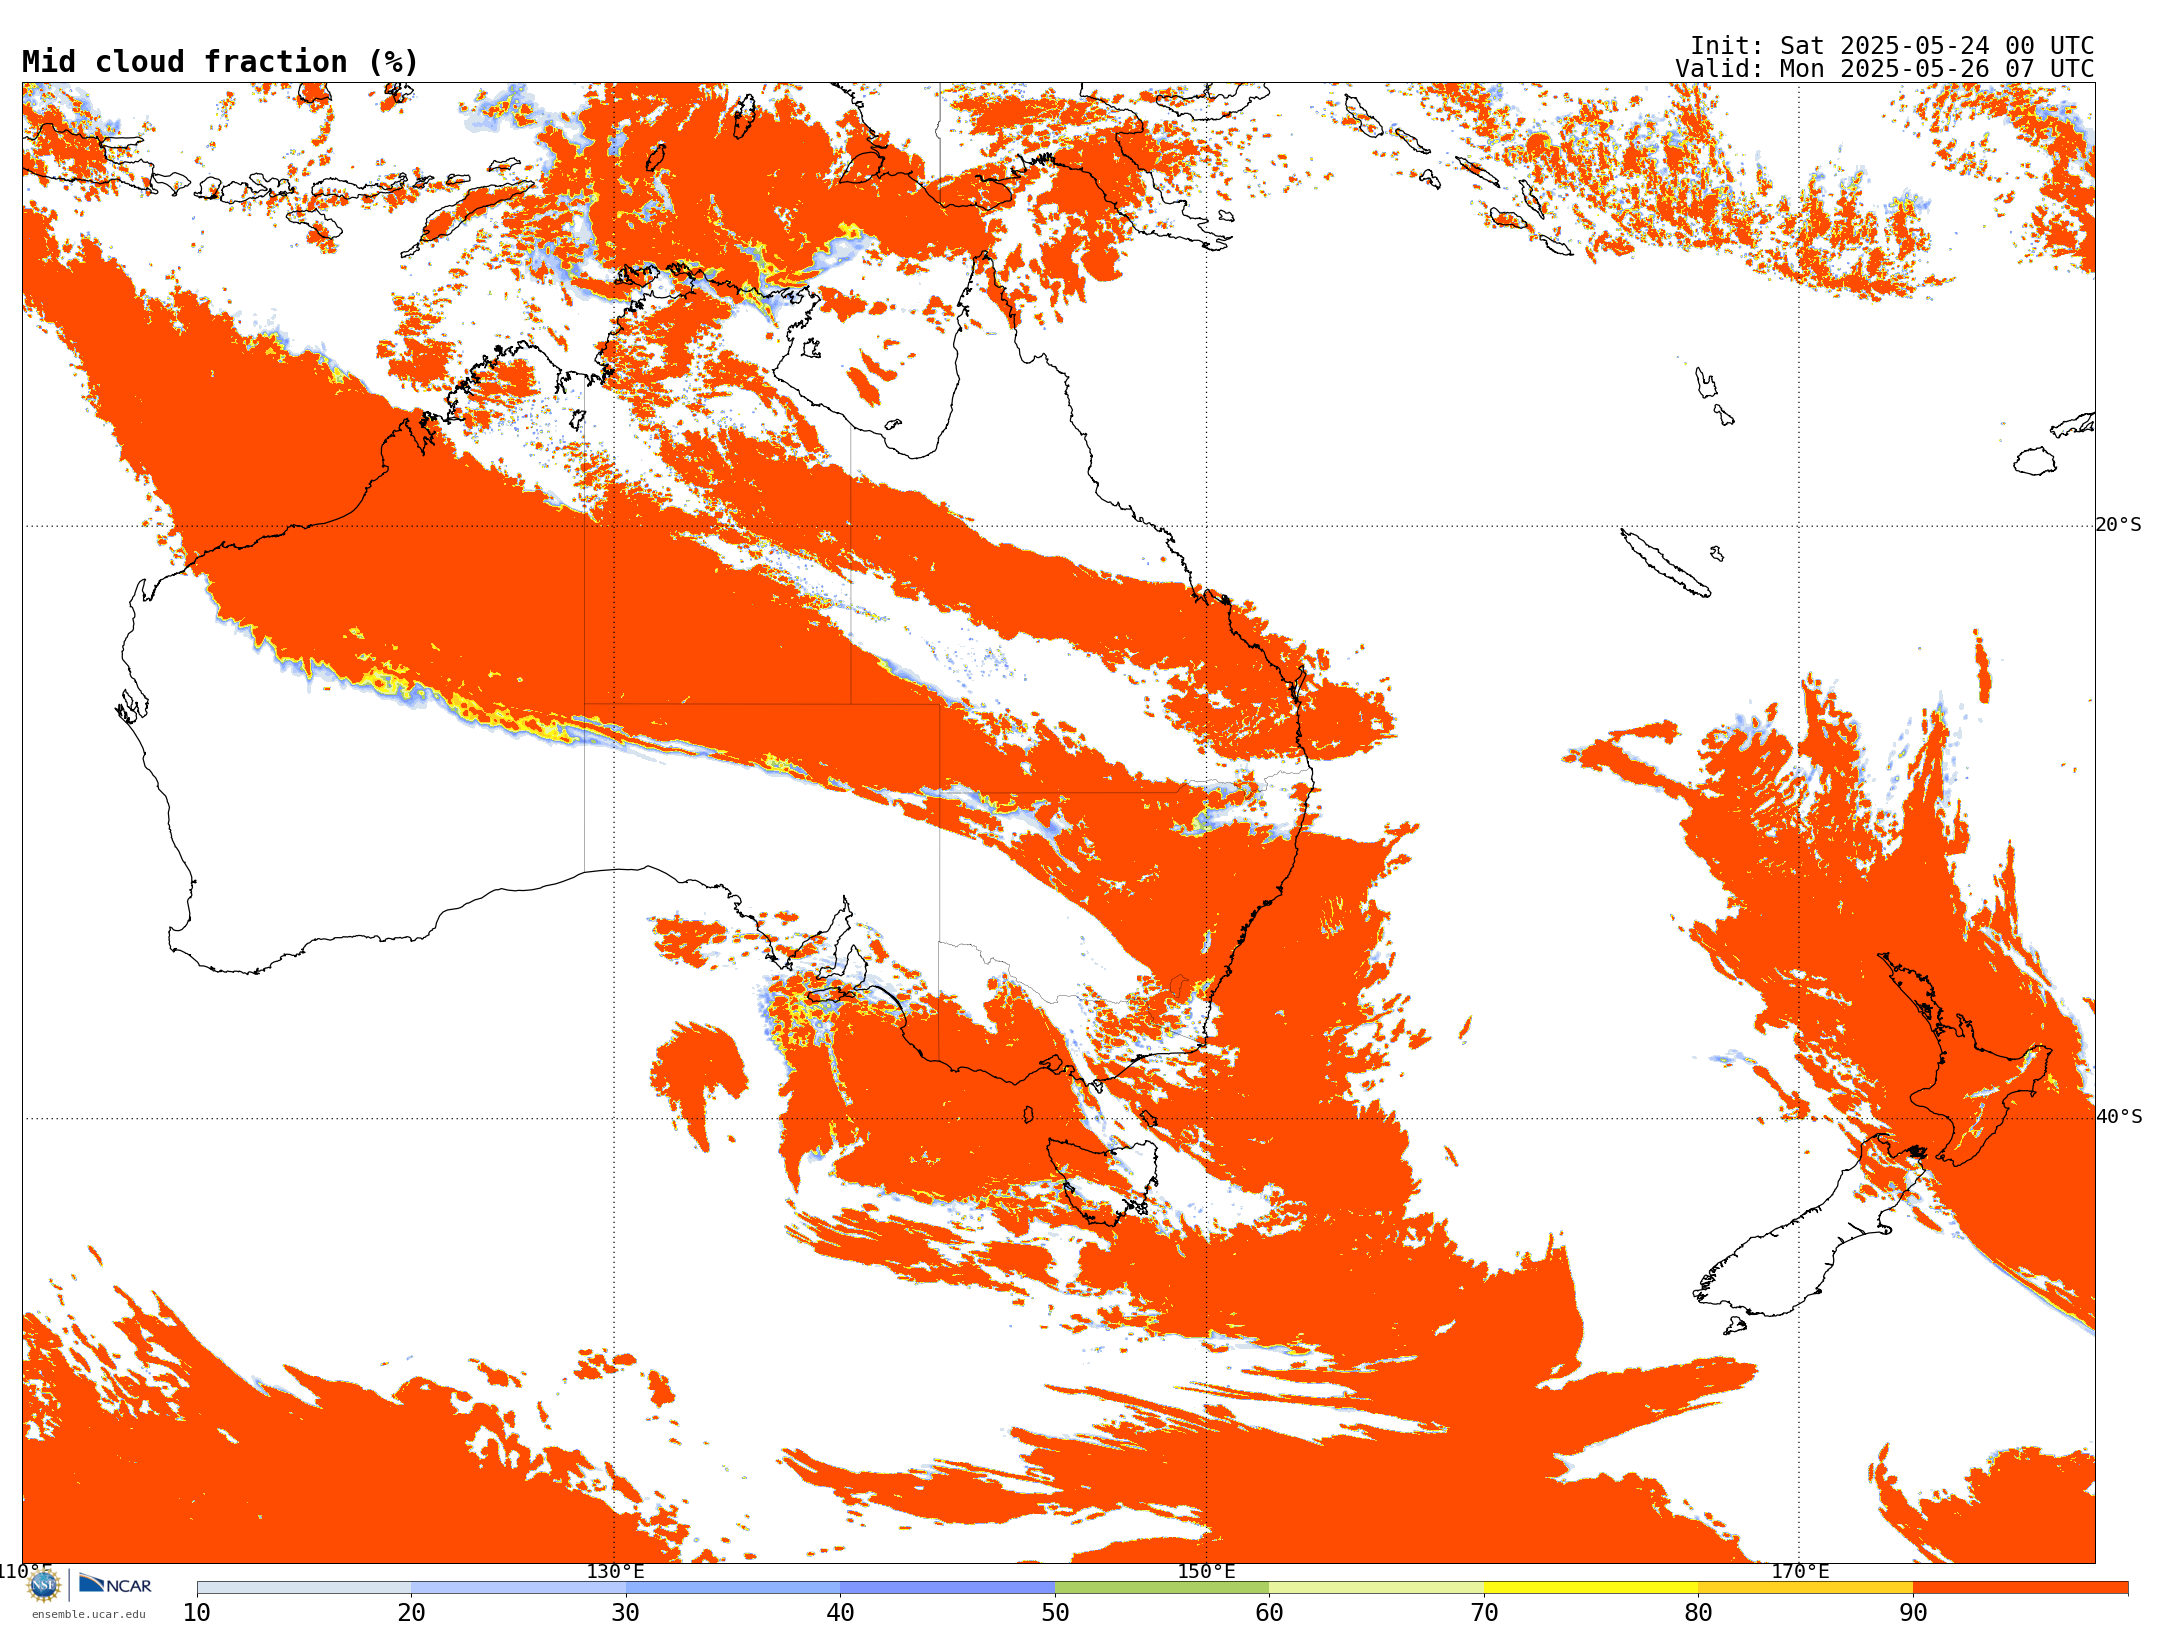Click the bright yellow 70-80 colorbar segment
This screenshot has height=1626, width=2160.
[x=1591, y=1588]
